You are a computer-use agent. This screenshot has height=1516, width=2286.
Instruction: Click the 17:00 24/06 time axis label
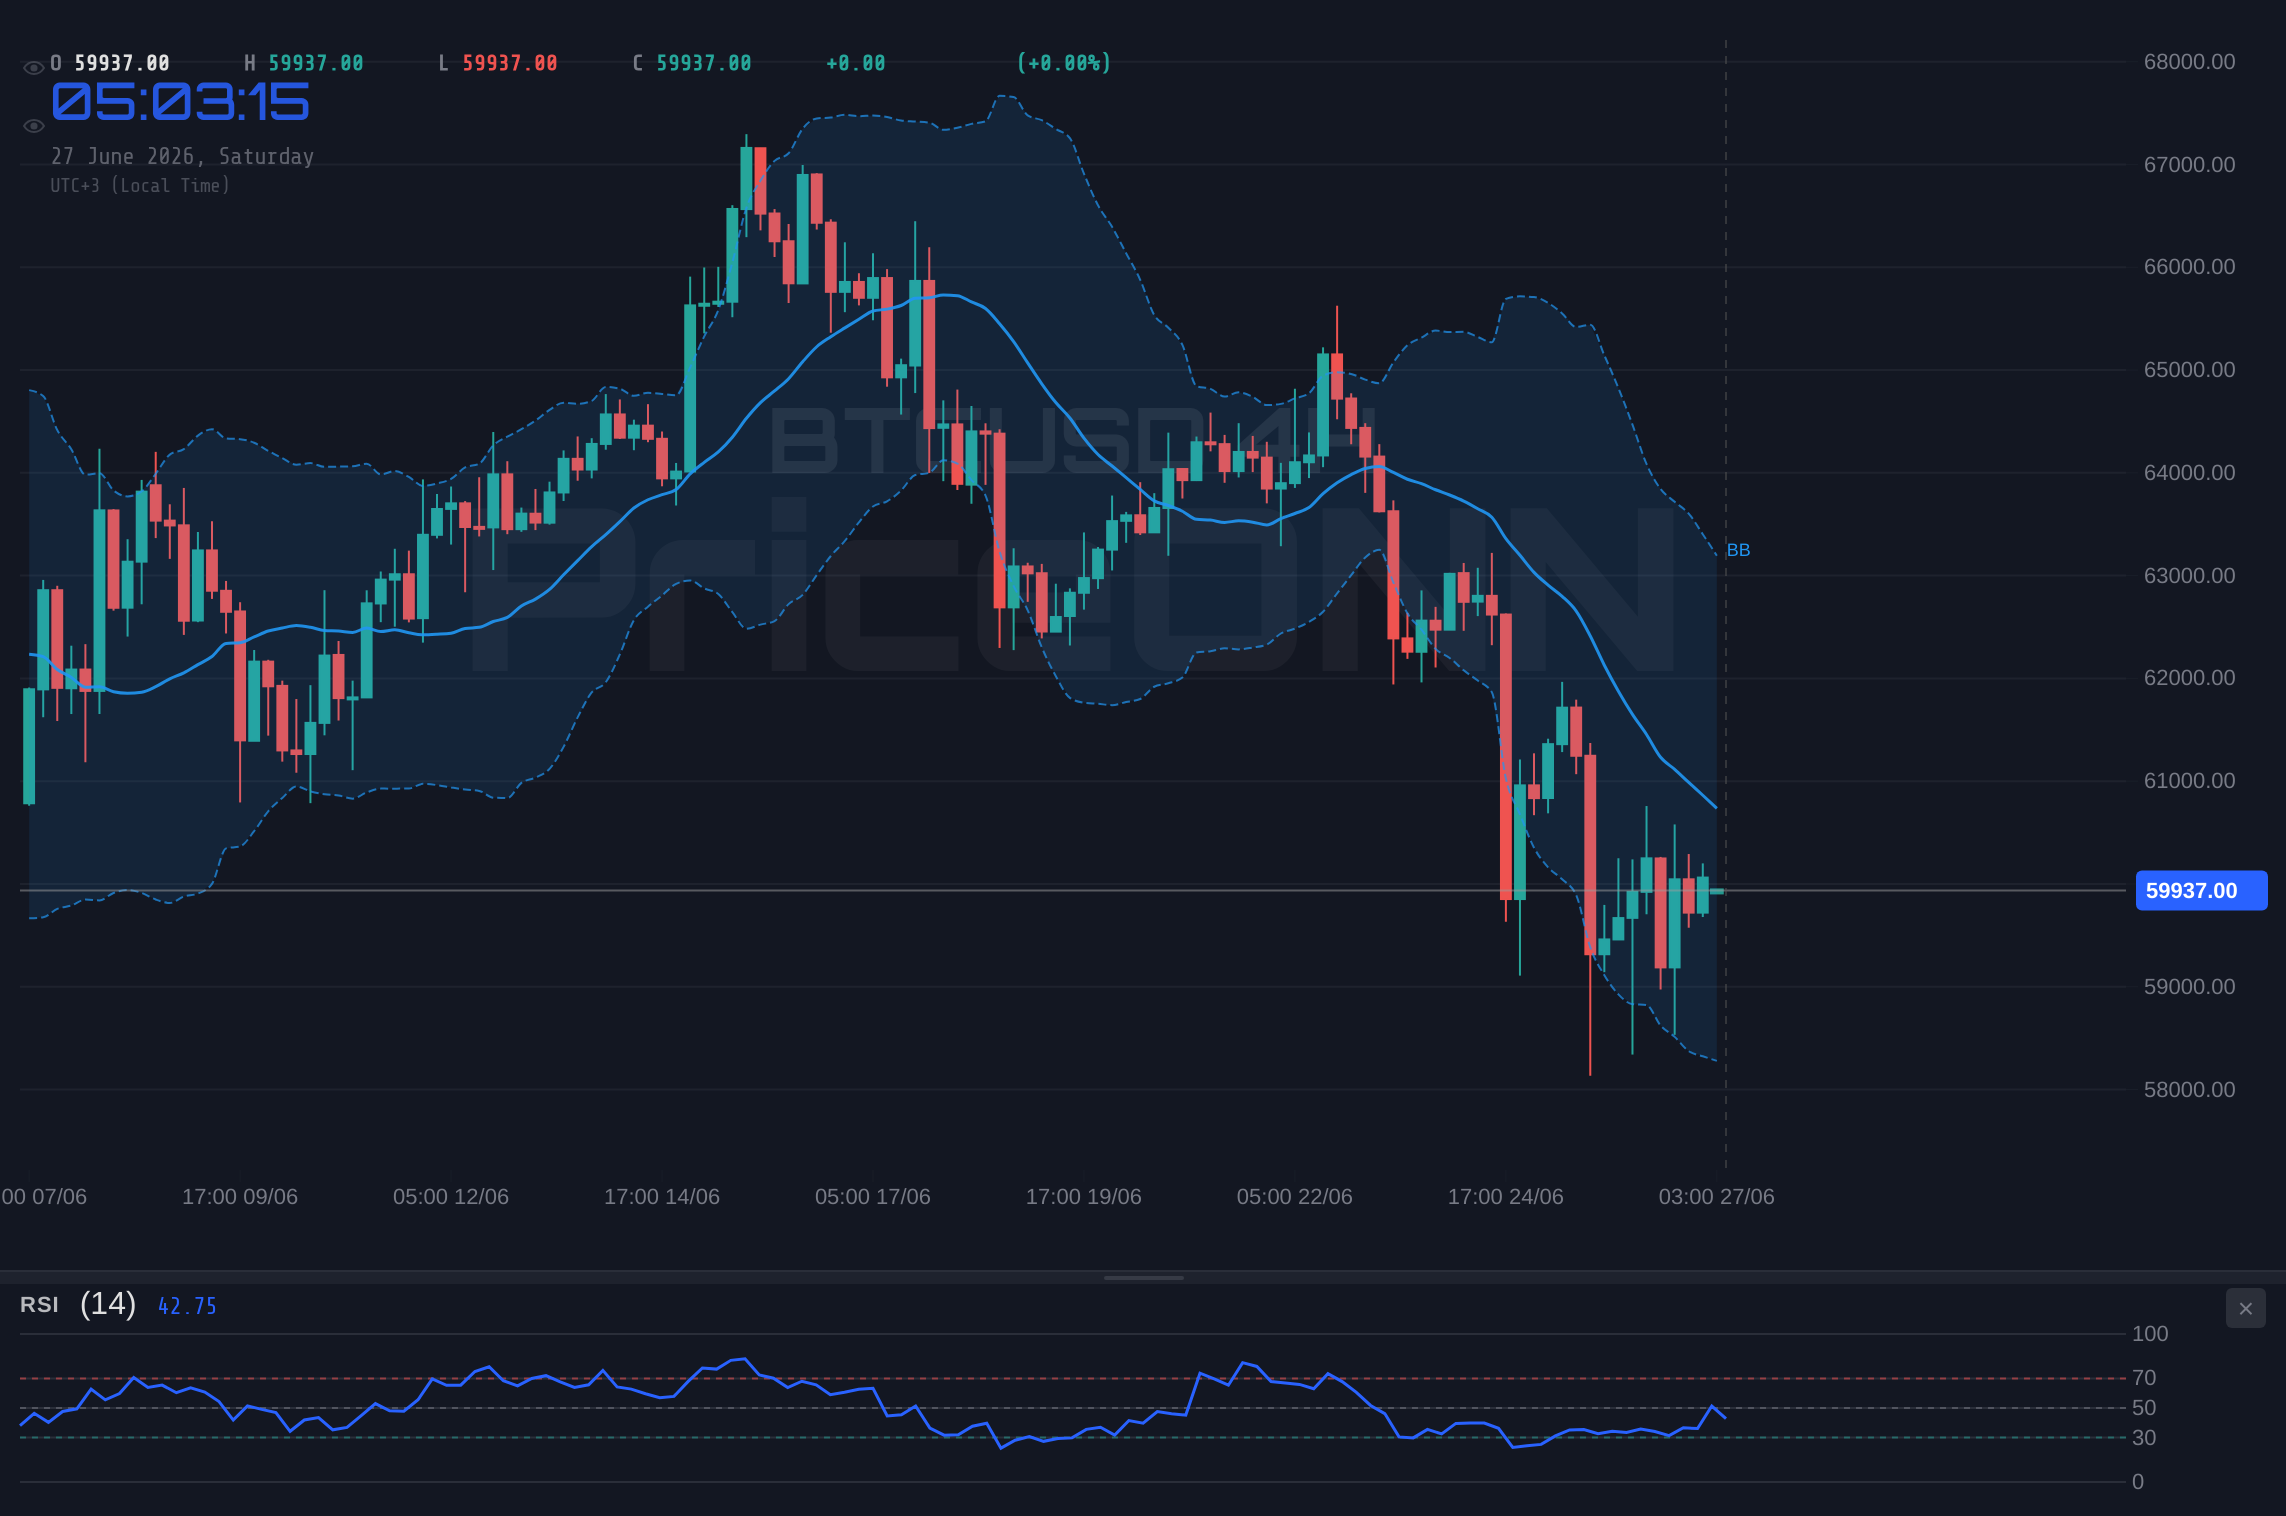[x=1506, y=1197]
